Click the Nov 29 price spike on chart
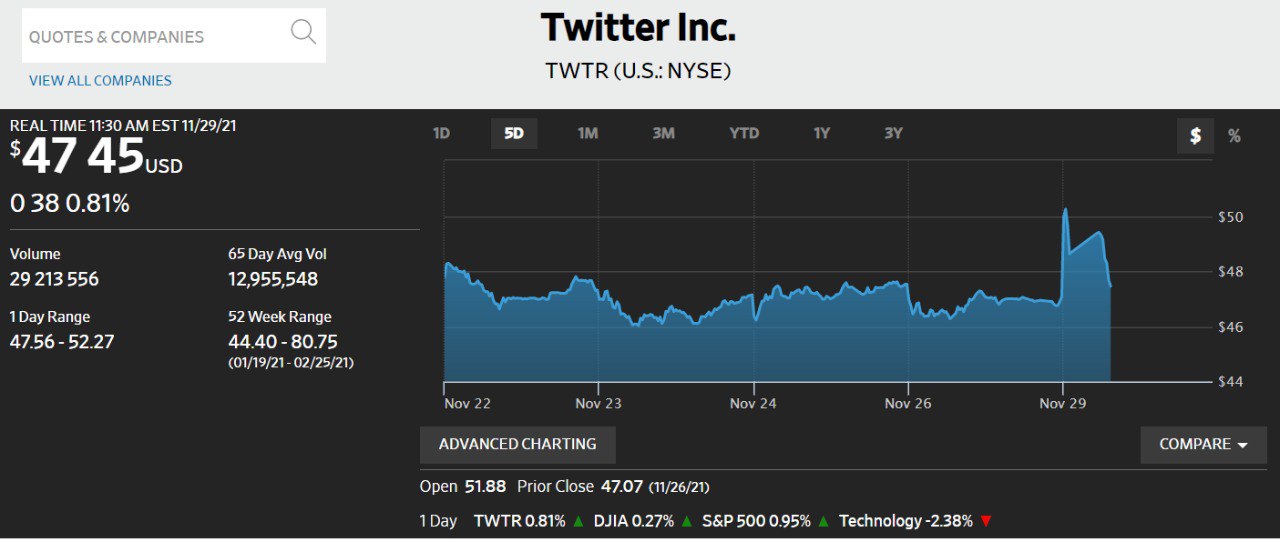Viewport: 1280px width, 542px height. 1065,211
